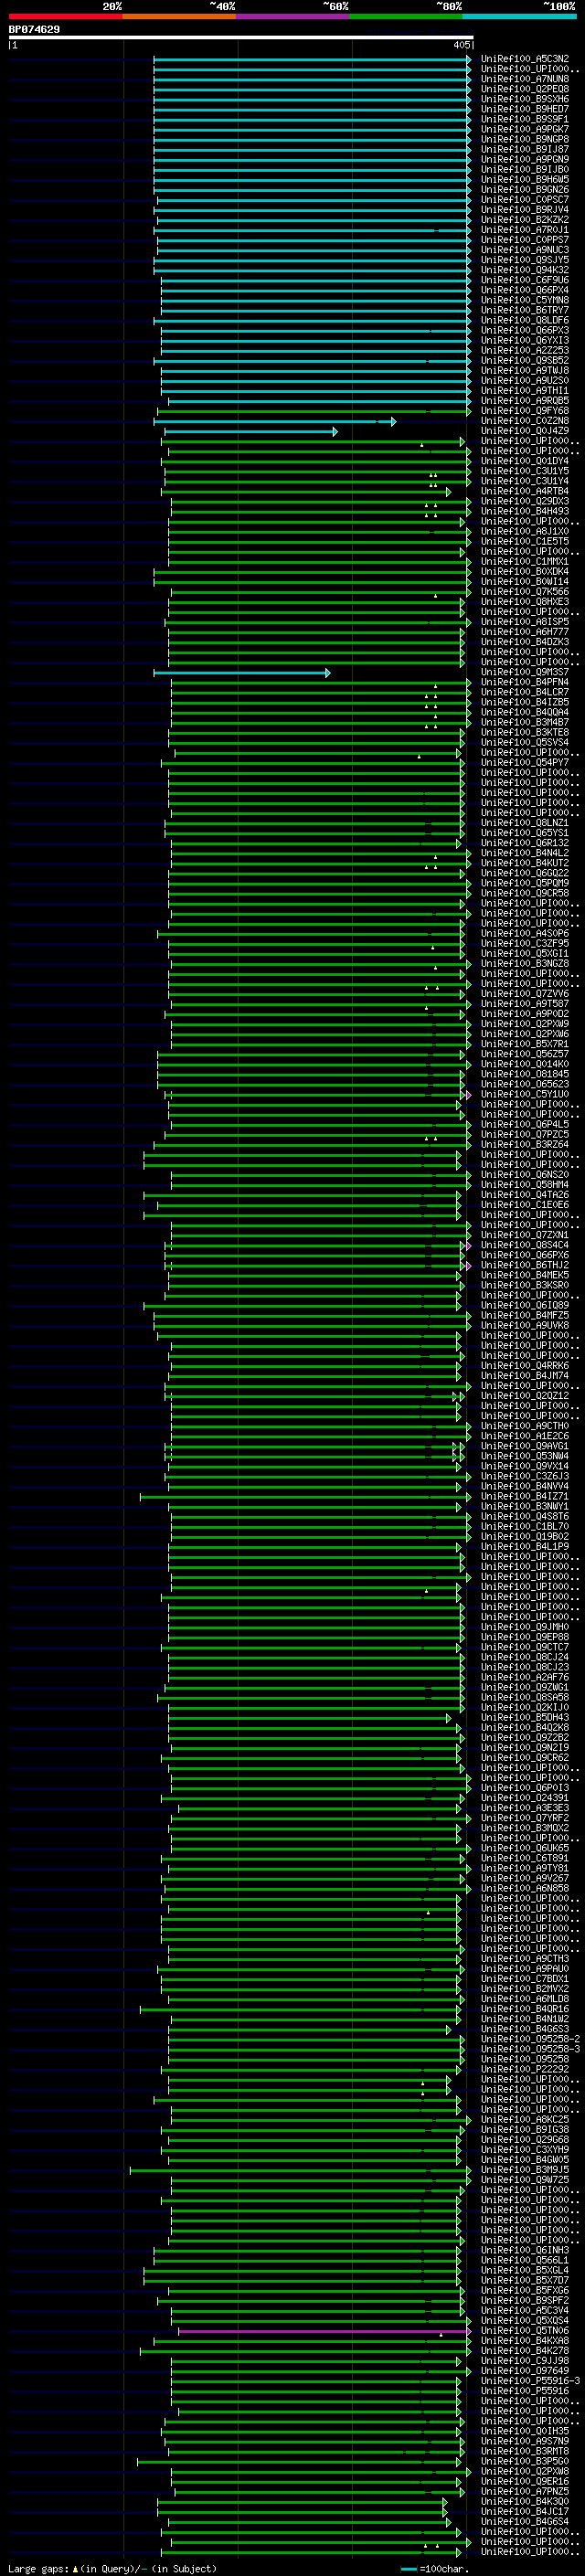
Task: Open hit UniRef100_A9RQB5
Action: (x=525, y=401)
